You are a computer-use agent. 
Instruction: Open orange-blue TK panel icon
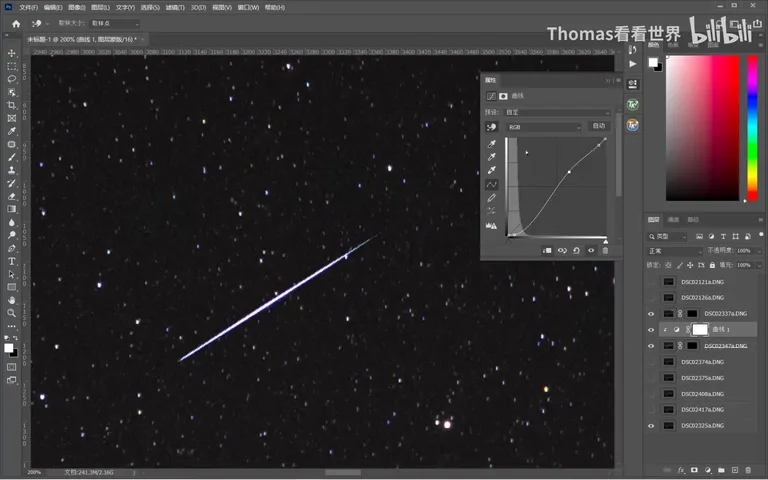point(632,125)
